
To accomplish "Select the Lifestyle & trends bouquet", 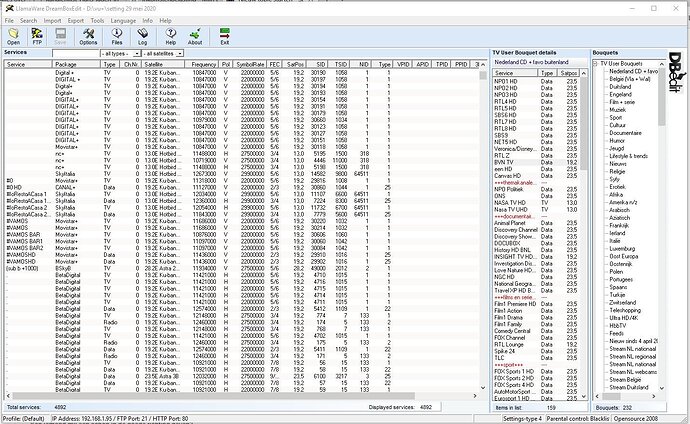I will point(628,156).
